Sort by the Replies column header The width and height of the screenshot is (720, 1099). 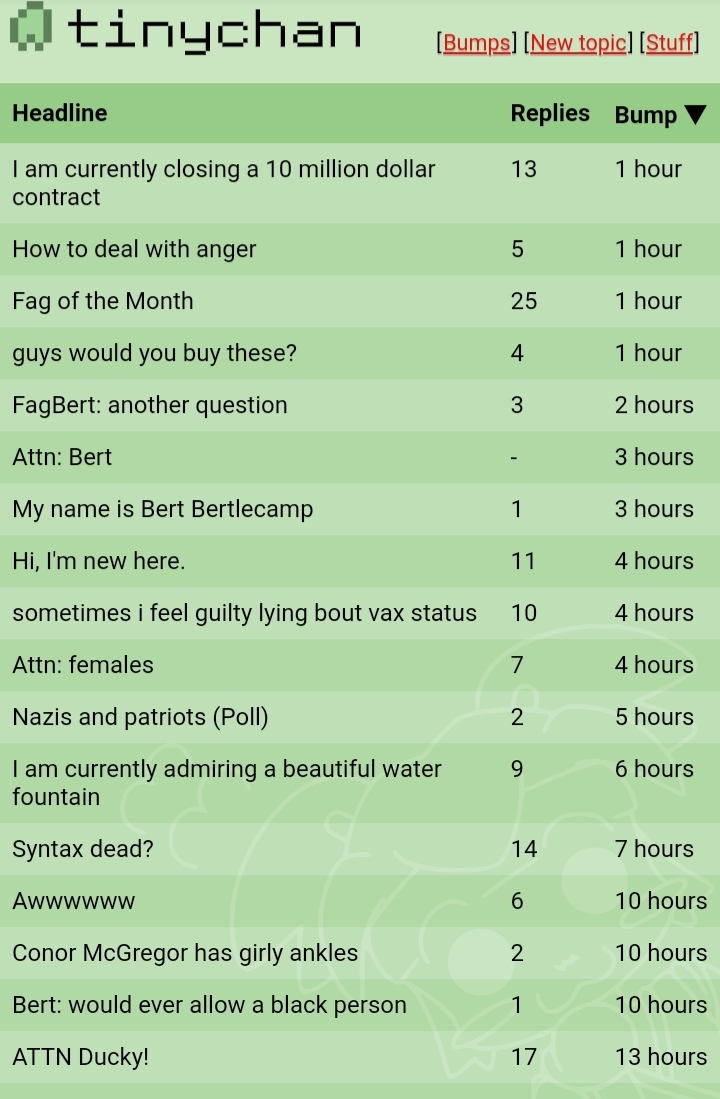click(550, 113)
